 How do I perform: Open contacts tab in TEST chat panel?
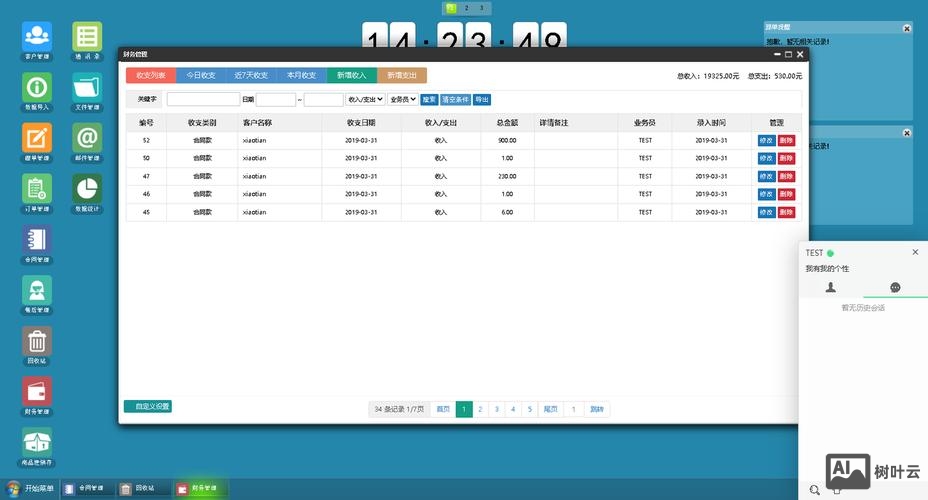pyautogui.click(x=830, y=287)
